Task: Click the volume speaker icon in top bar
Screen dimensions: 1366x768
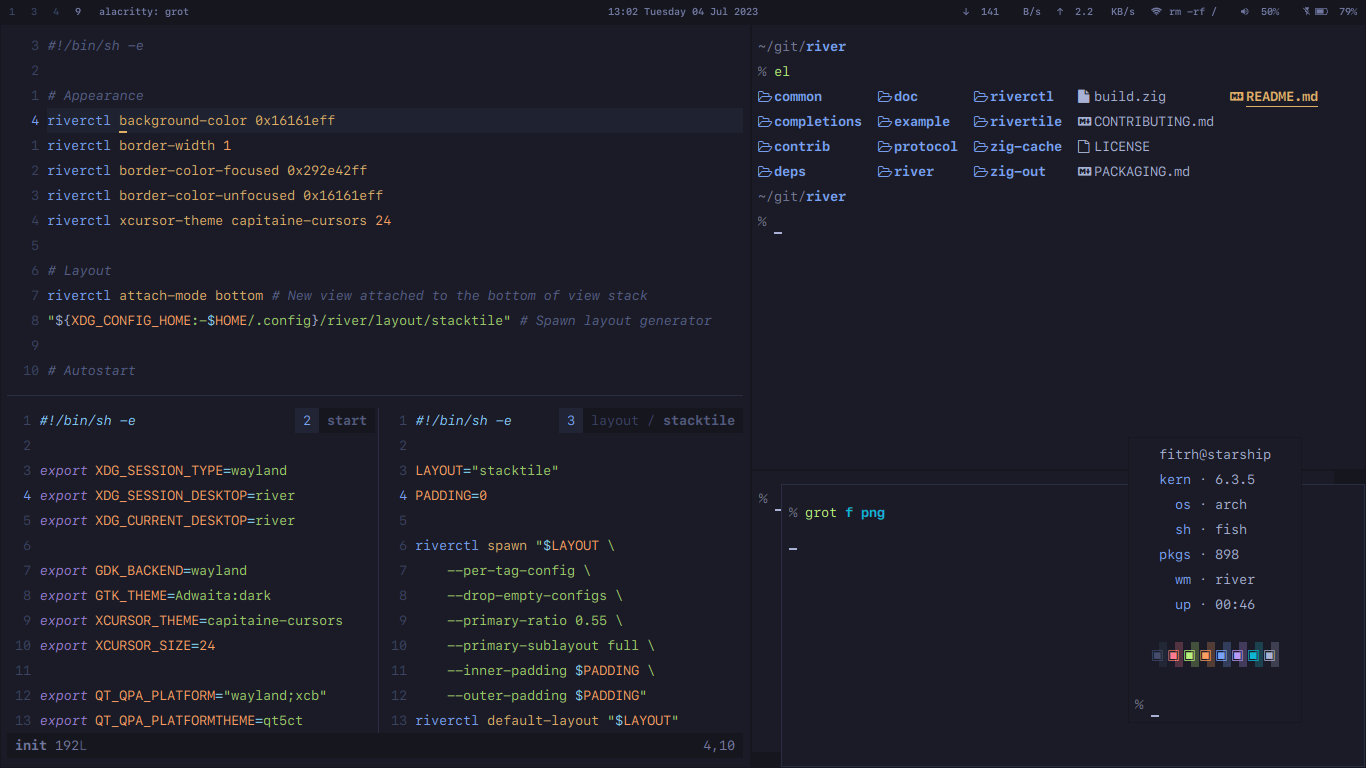Action: point(1244,12)
